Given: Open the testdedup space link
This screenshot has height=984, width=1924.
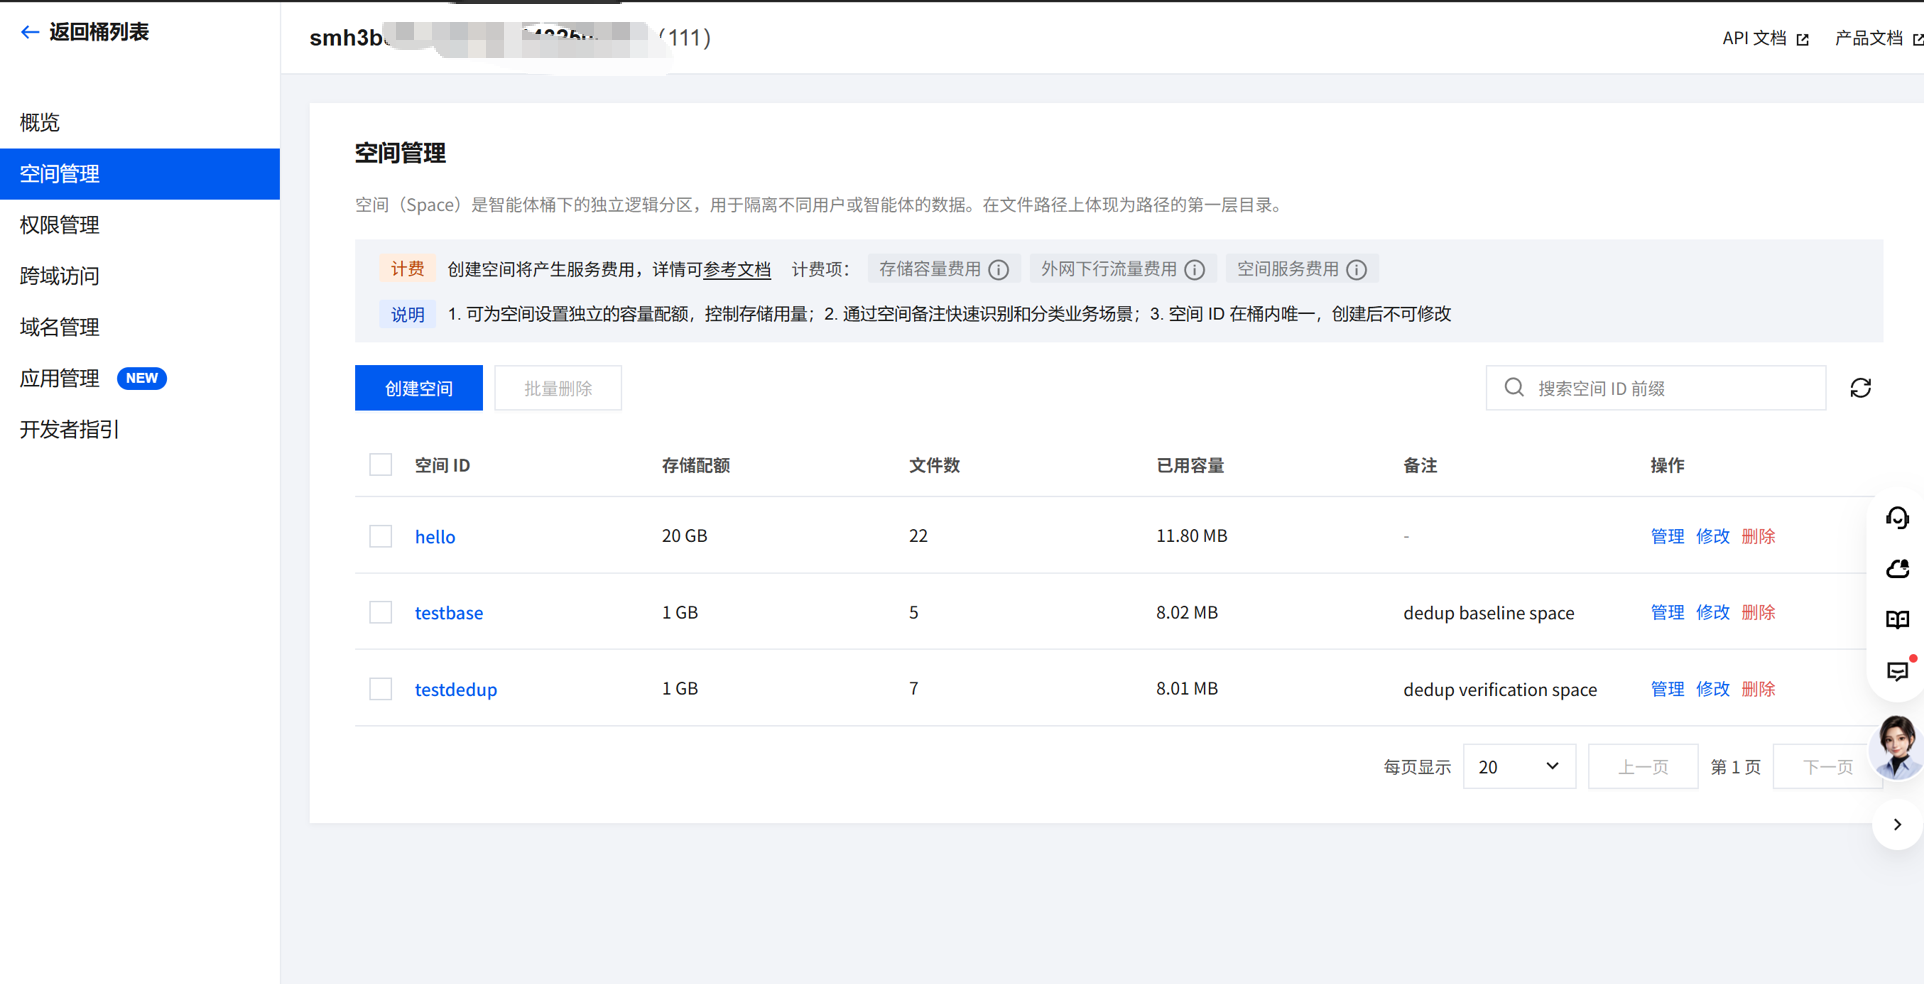Looking at the screenshot, I should tap(456, 690).
